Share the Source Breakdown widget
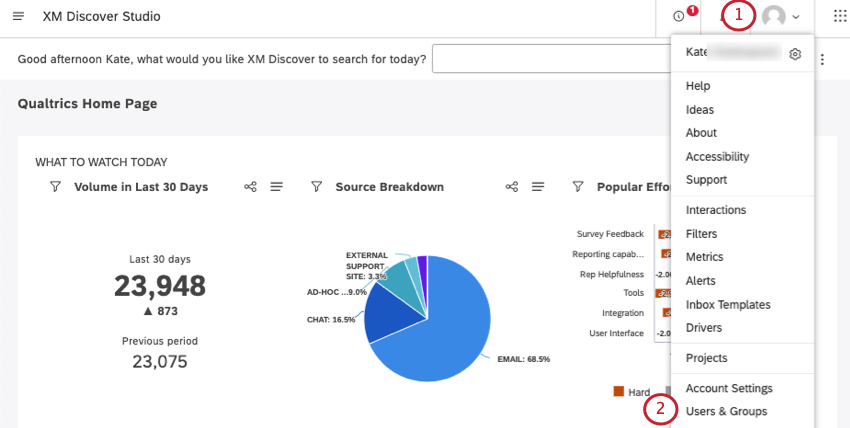 pyautogui.click(x=512, y=187)
